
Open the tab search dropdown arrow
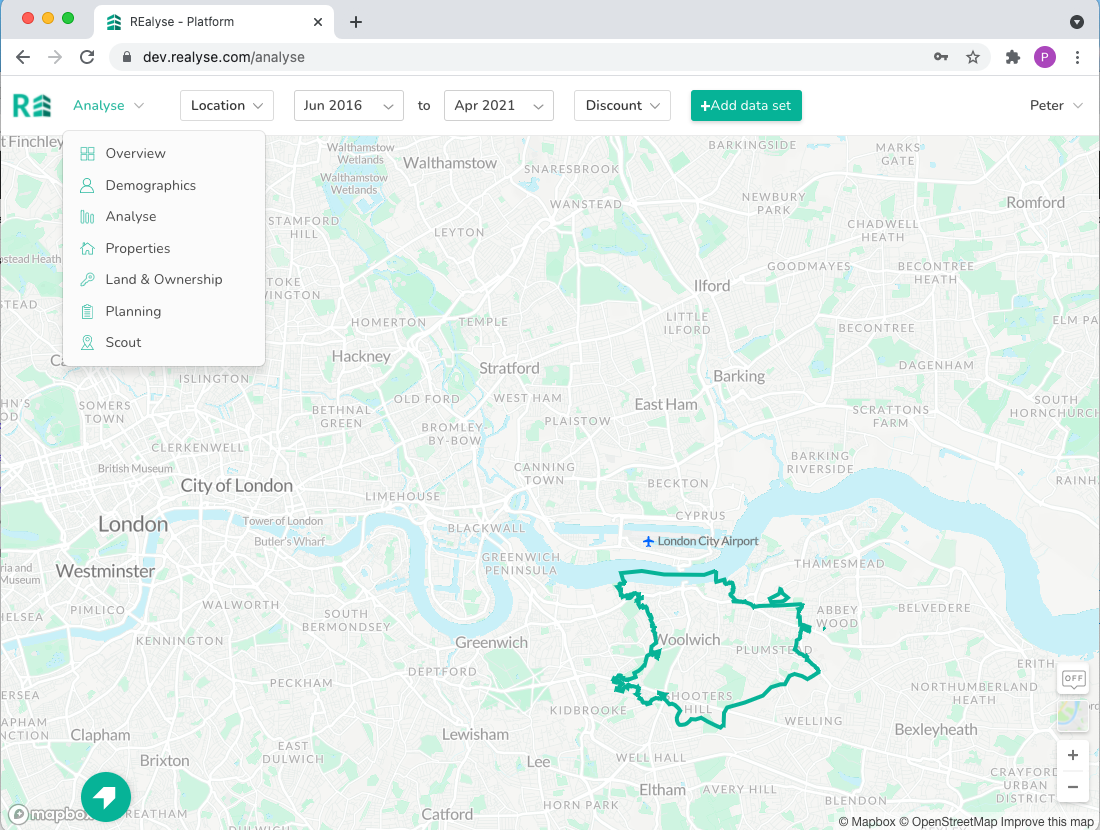tap(1077, 22)
